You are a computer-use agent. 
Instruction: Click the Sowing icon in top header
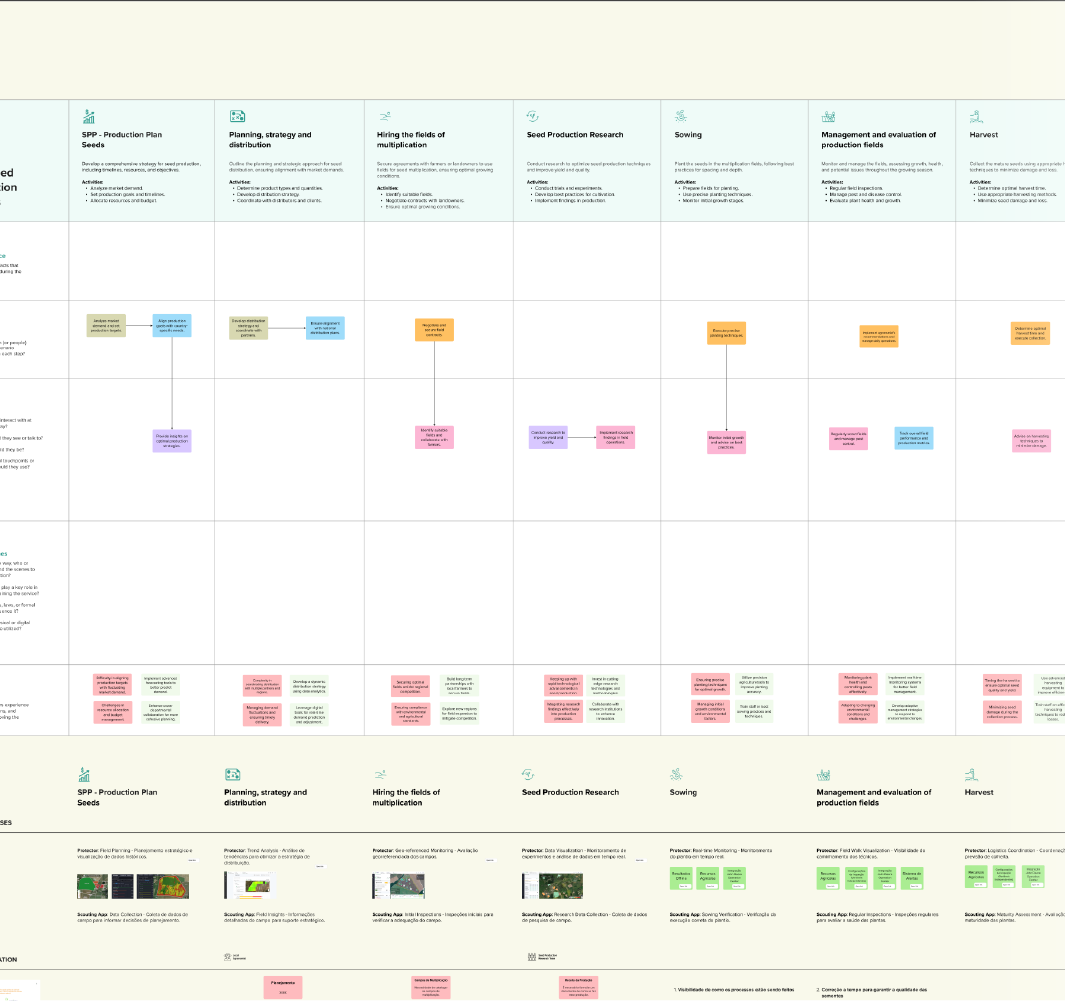click(681, 116)
